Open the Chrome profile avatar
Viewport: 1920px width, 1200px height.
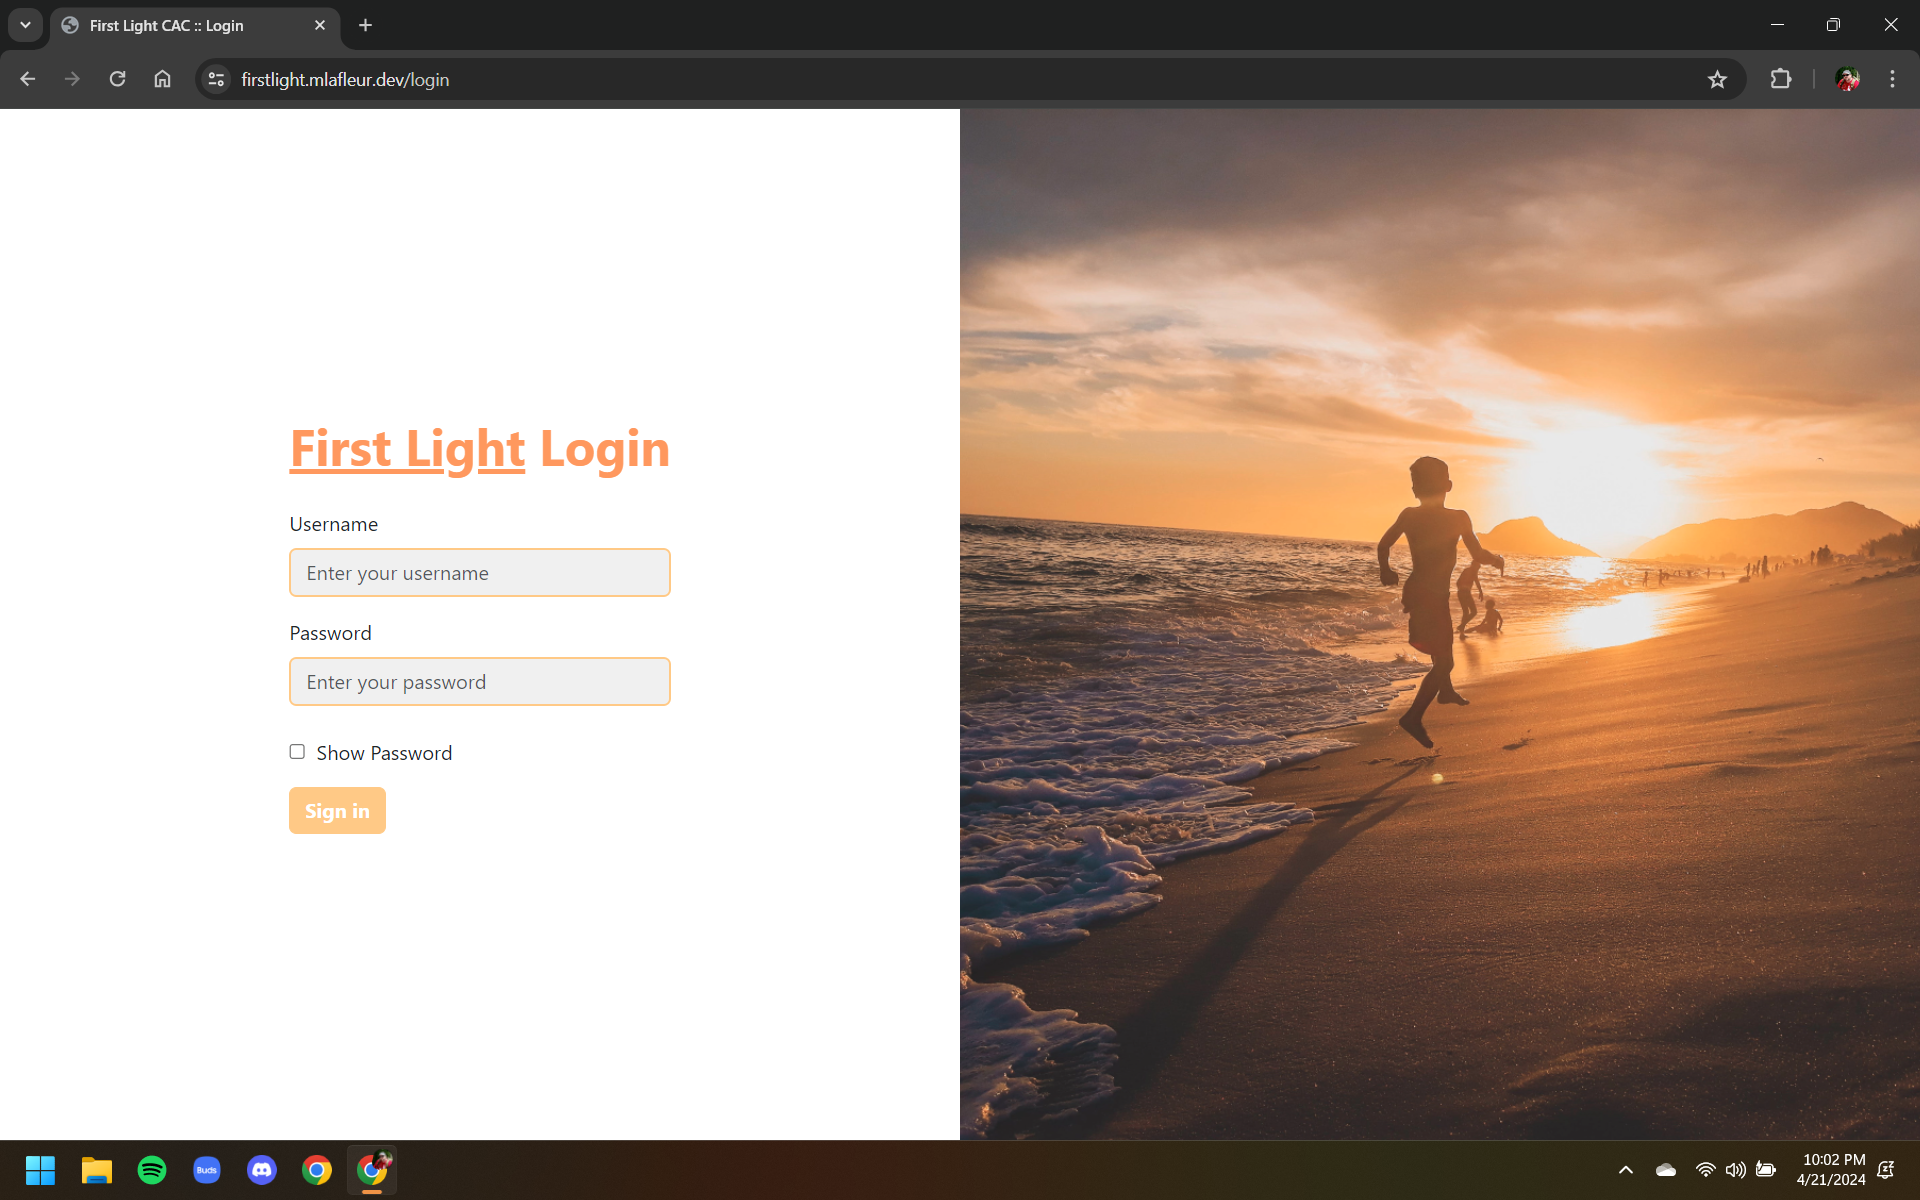[x=1846, y=79]
